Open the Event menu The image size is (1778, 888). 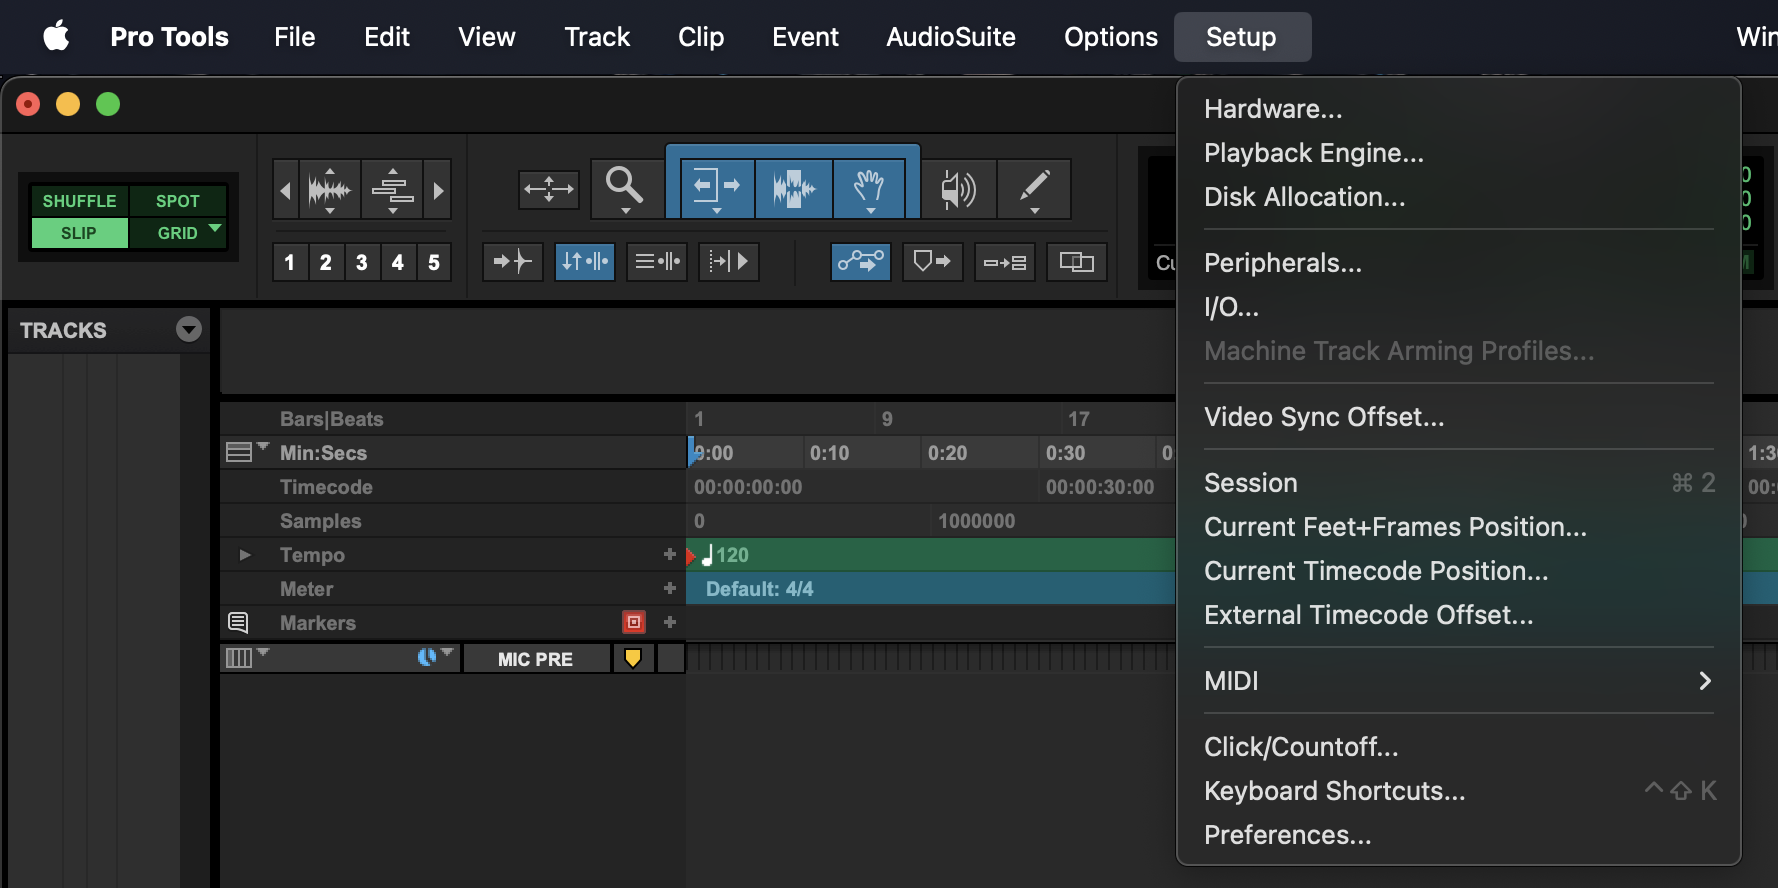(x=805, y=37)
